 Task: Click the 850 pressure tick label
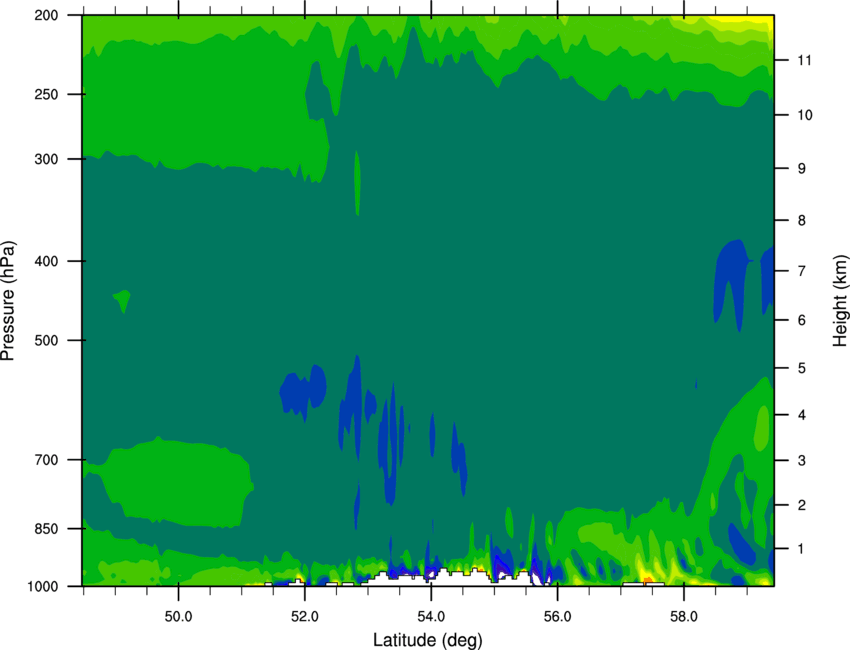(x=47, y=529)
